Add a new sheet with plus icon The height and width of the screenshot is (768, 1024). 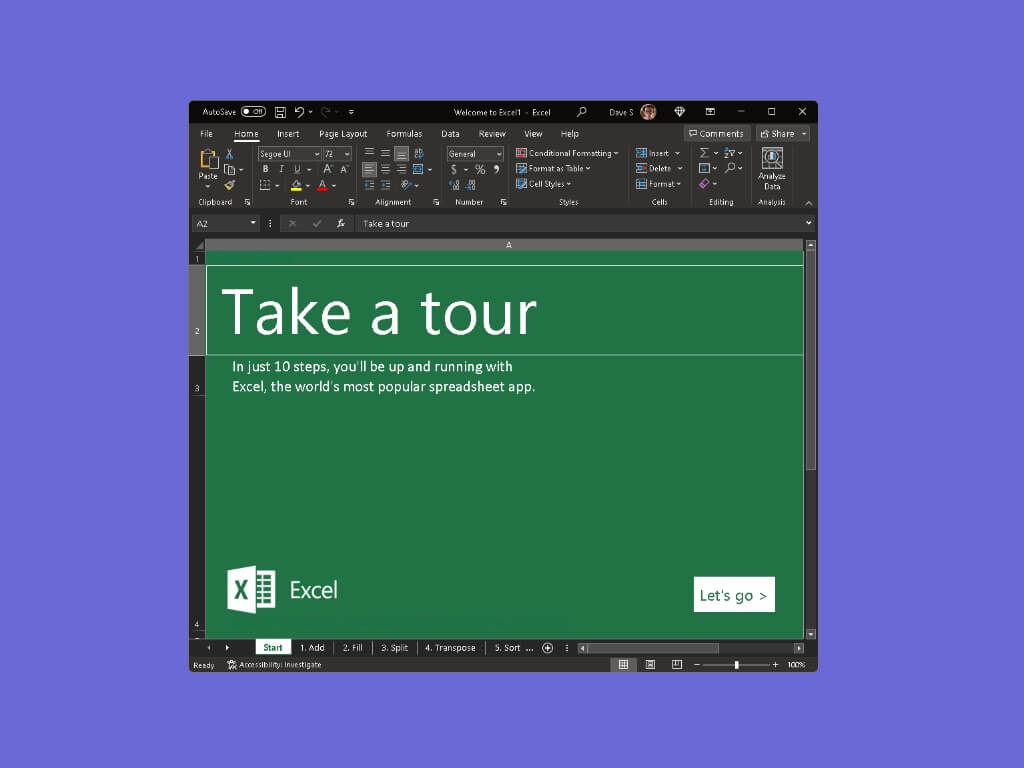tap(548, 648)
